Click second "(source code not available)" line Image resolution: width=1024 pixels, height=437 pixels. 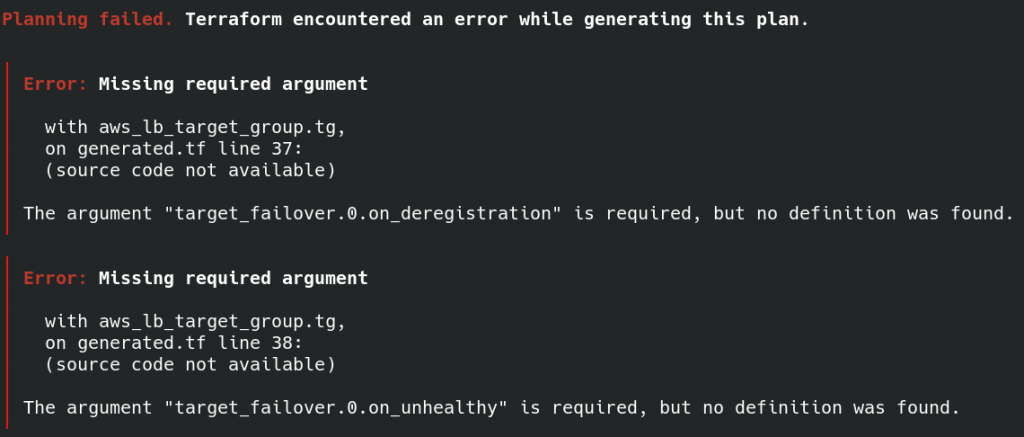click(x=190, y=366)
